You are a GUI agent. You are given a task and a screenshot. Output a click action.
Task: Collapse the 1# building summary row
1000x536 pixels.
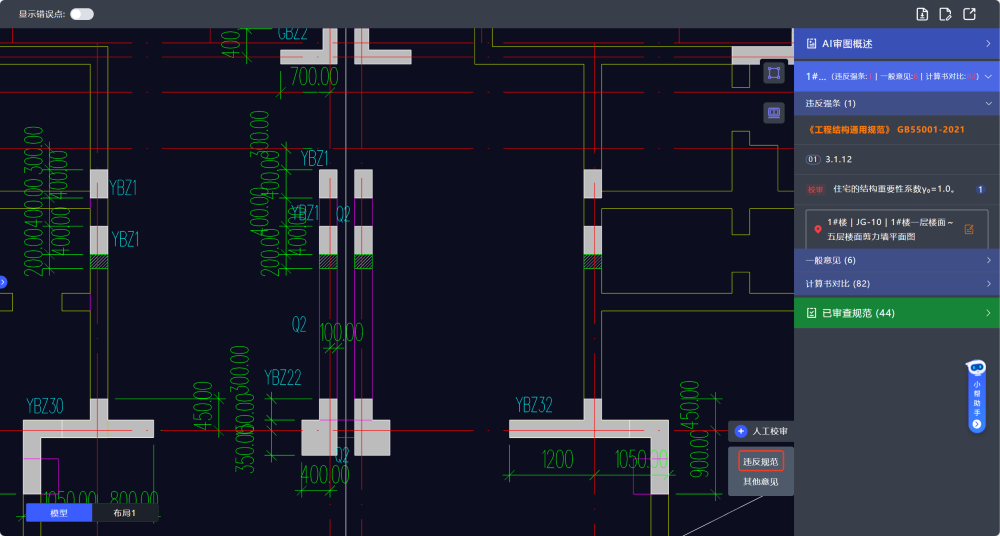[987, 76]
